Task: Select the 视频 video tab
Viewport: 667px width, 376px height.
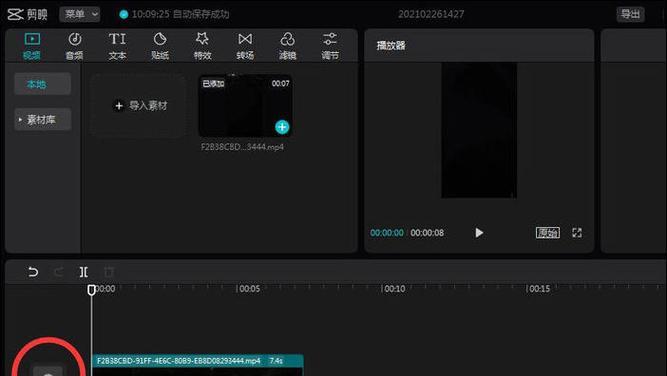Action: click(x=32, y=46)
